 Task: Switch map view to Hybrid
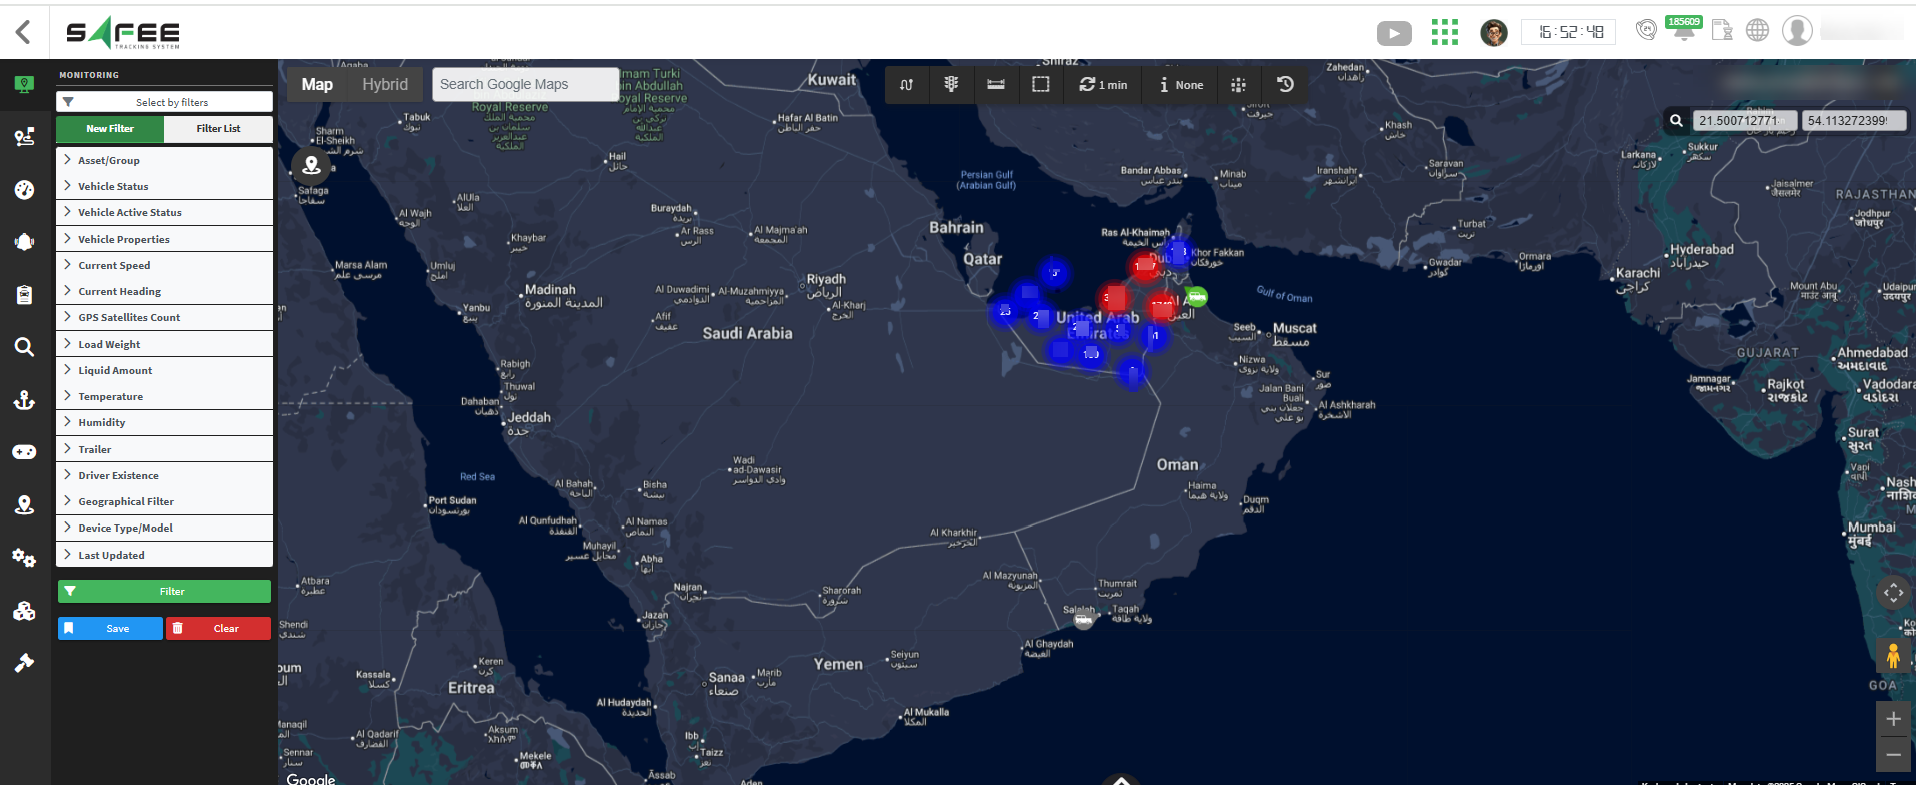tap(385, 85)
